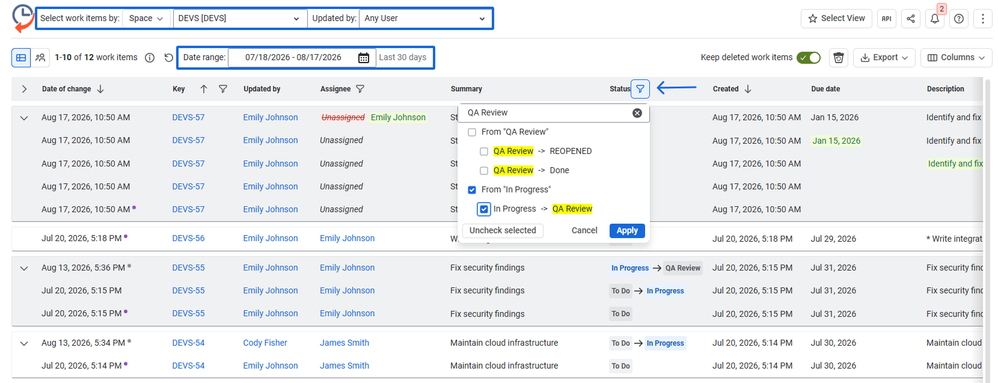Switch to the table view icon

click(x=21, y=57)
